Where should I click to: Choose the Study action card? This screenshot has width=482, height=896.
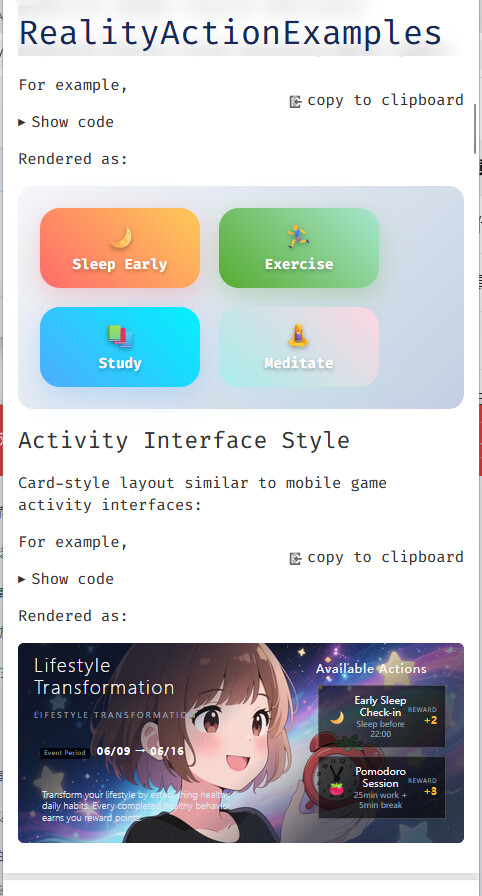(x=120, y=347)
